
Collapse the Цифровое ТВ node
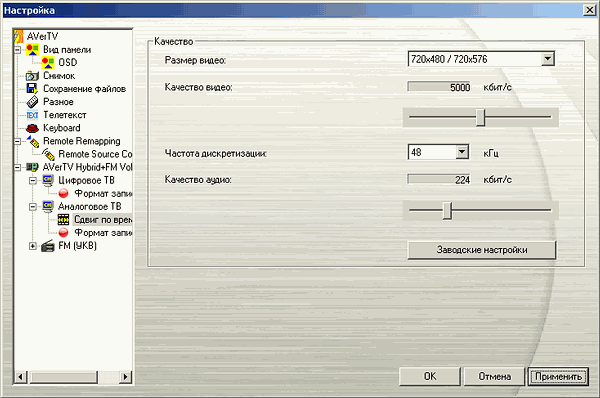click(x=33, y=180)
